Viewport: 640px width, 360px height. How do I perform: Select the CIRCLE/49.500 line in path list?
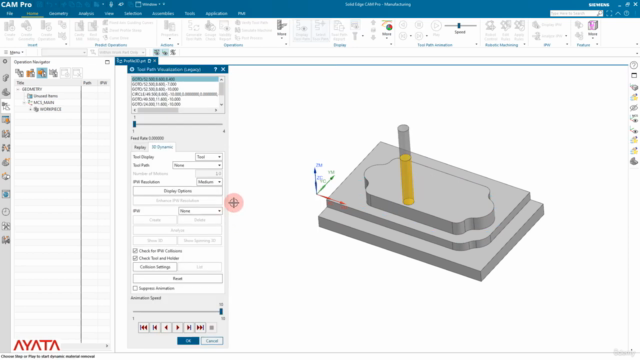click(175, 94)
